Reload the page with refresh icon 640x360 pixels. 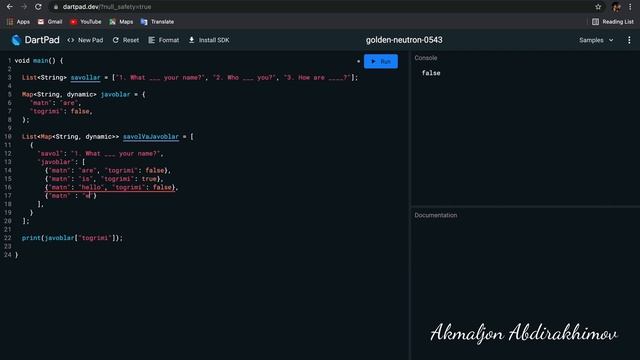click(38, 7)
